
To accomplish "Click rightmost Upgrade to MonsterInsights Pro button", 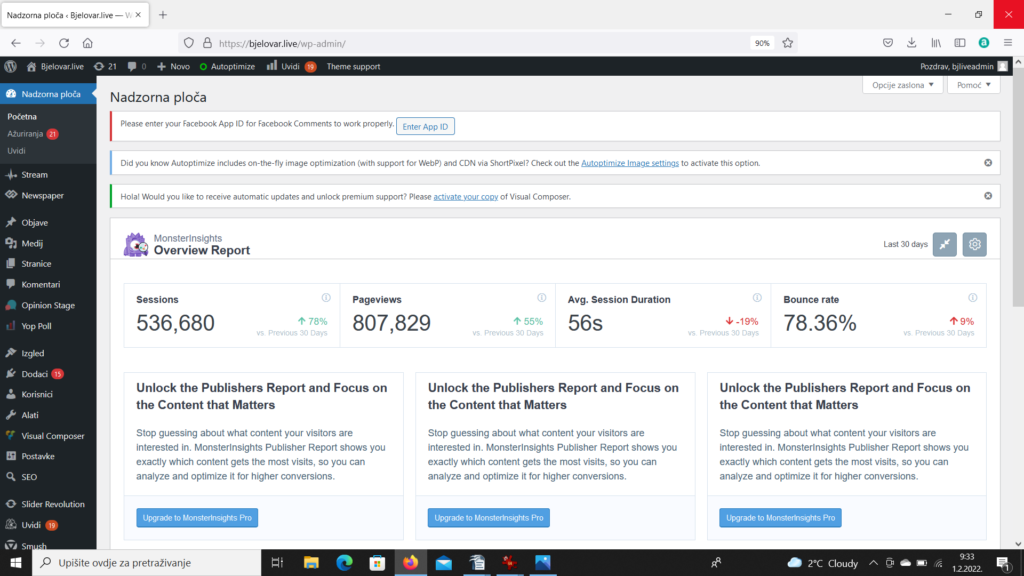I will pyautogui.click(x=780, y=518).
